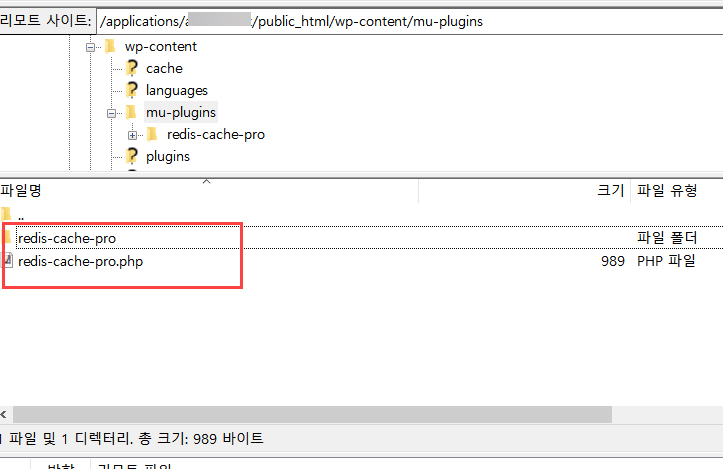
Task: Click the left arrow of horizontal scrollbar
Action: (4, 415)
